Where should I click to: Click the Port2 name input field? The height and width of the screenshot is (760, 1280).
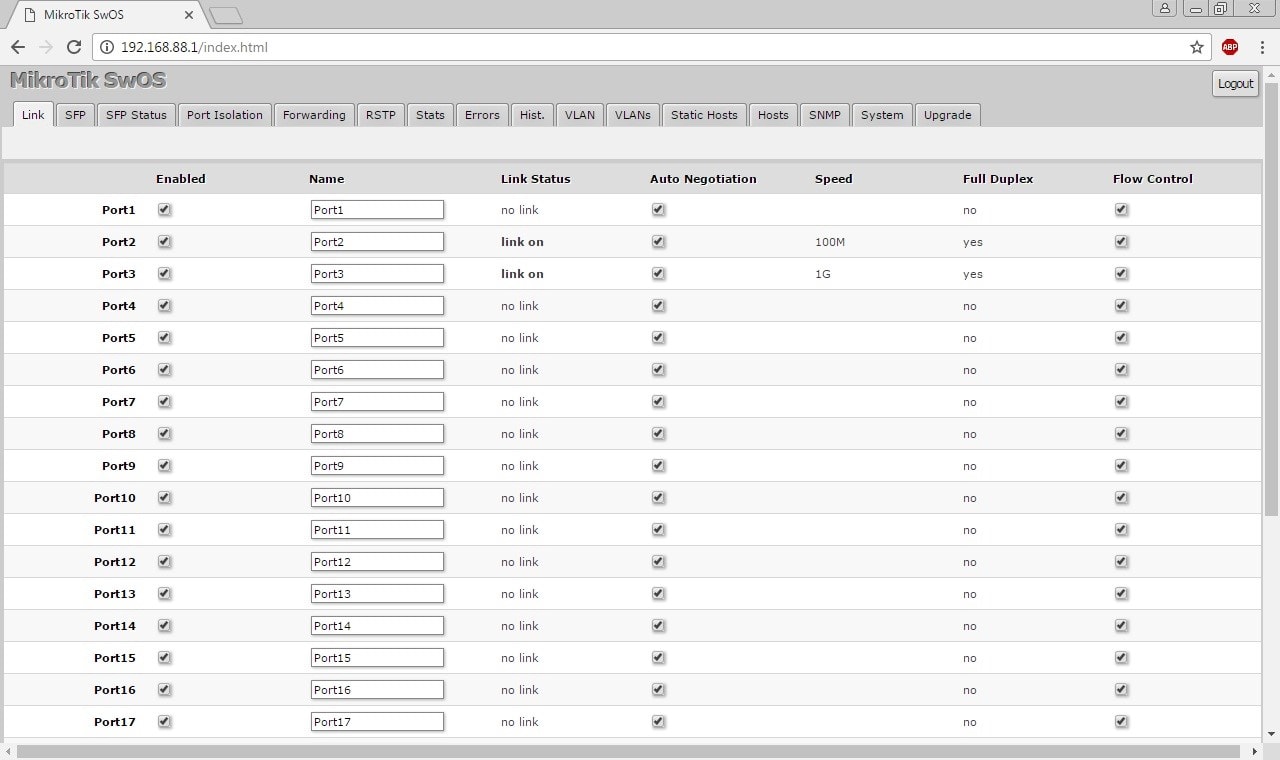pos(377,242)
